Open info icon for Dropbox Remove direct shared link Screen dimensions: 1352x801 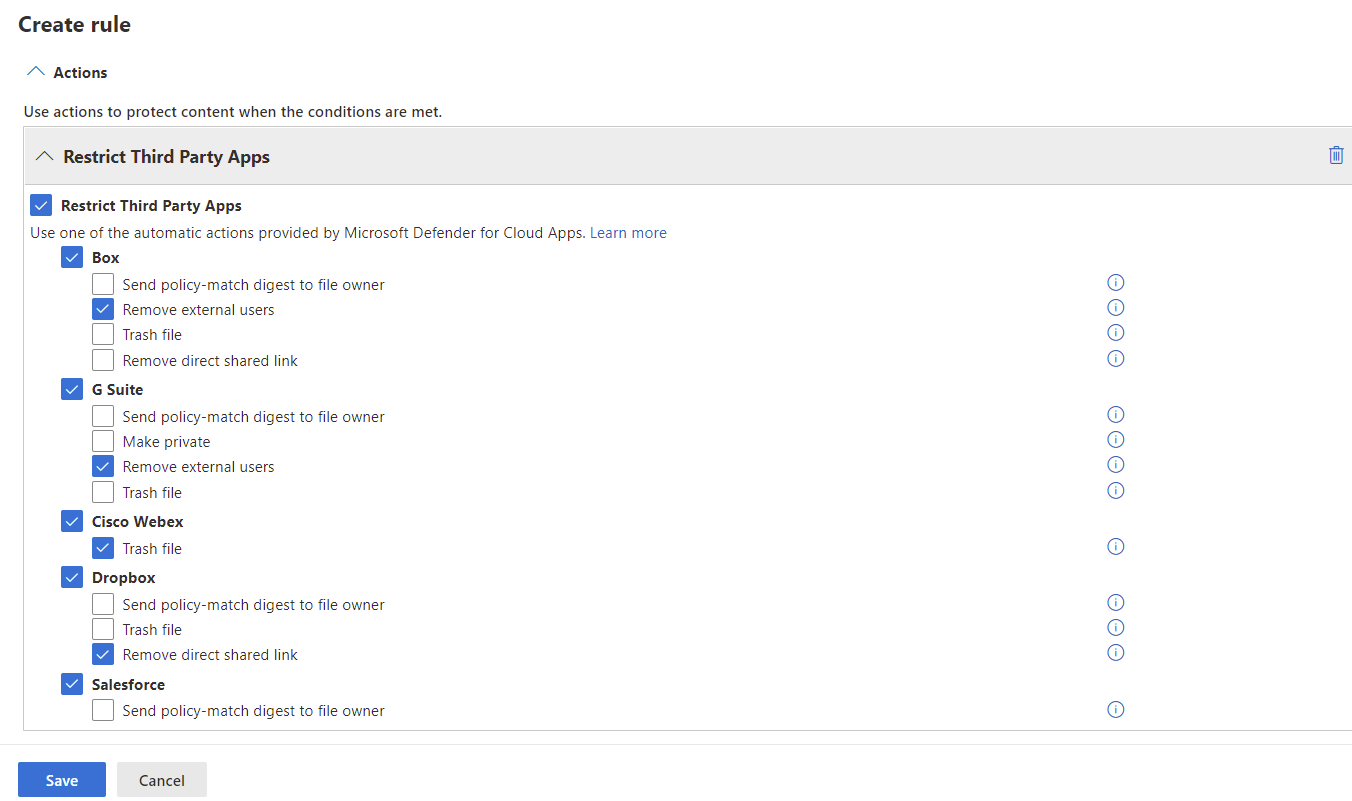point(1116,653)
